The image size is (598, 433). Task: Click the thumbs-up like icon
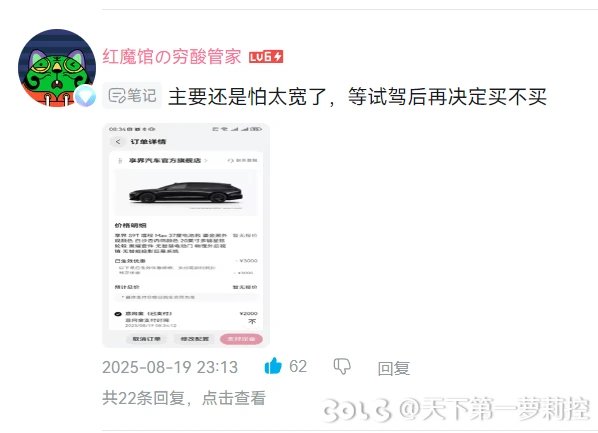point(273,366)
